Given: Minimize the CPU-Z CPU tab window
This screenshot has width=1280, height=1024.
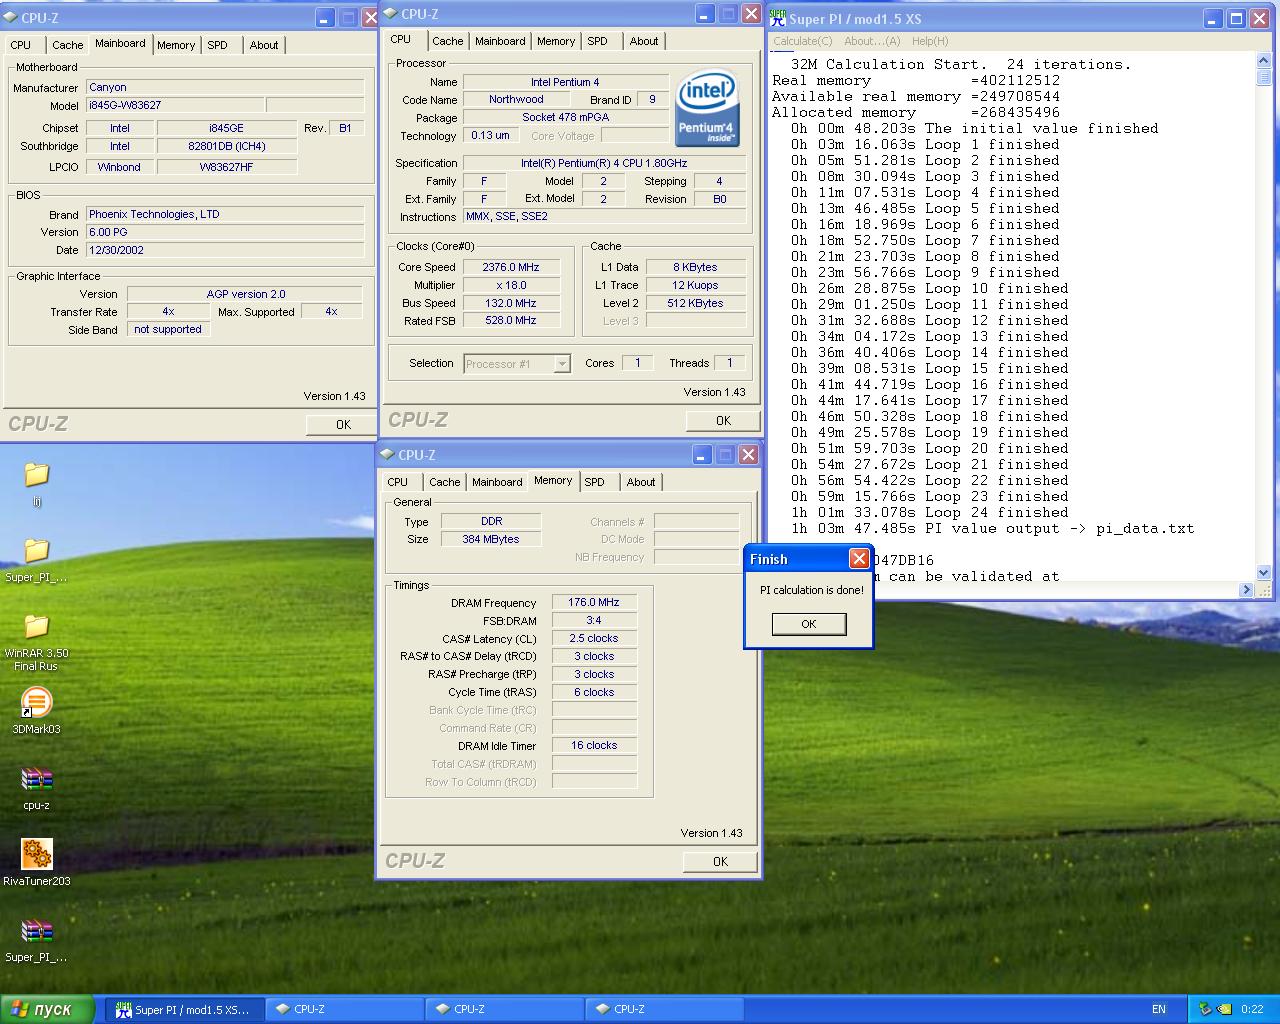Looking at the screenshot, I should point(706,13).
